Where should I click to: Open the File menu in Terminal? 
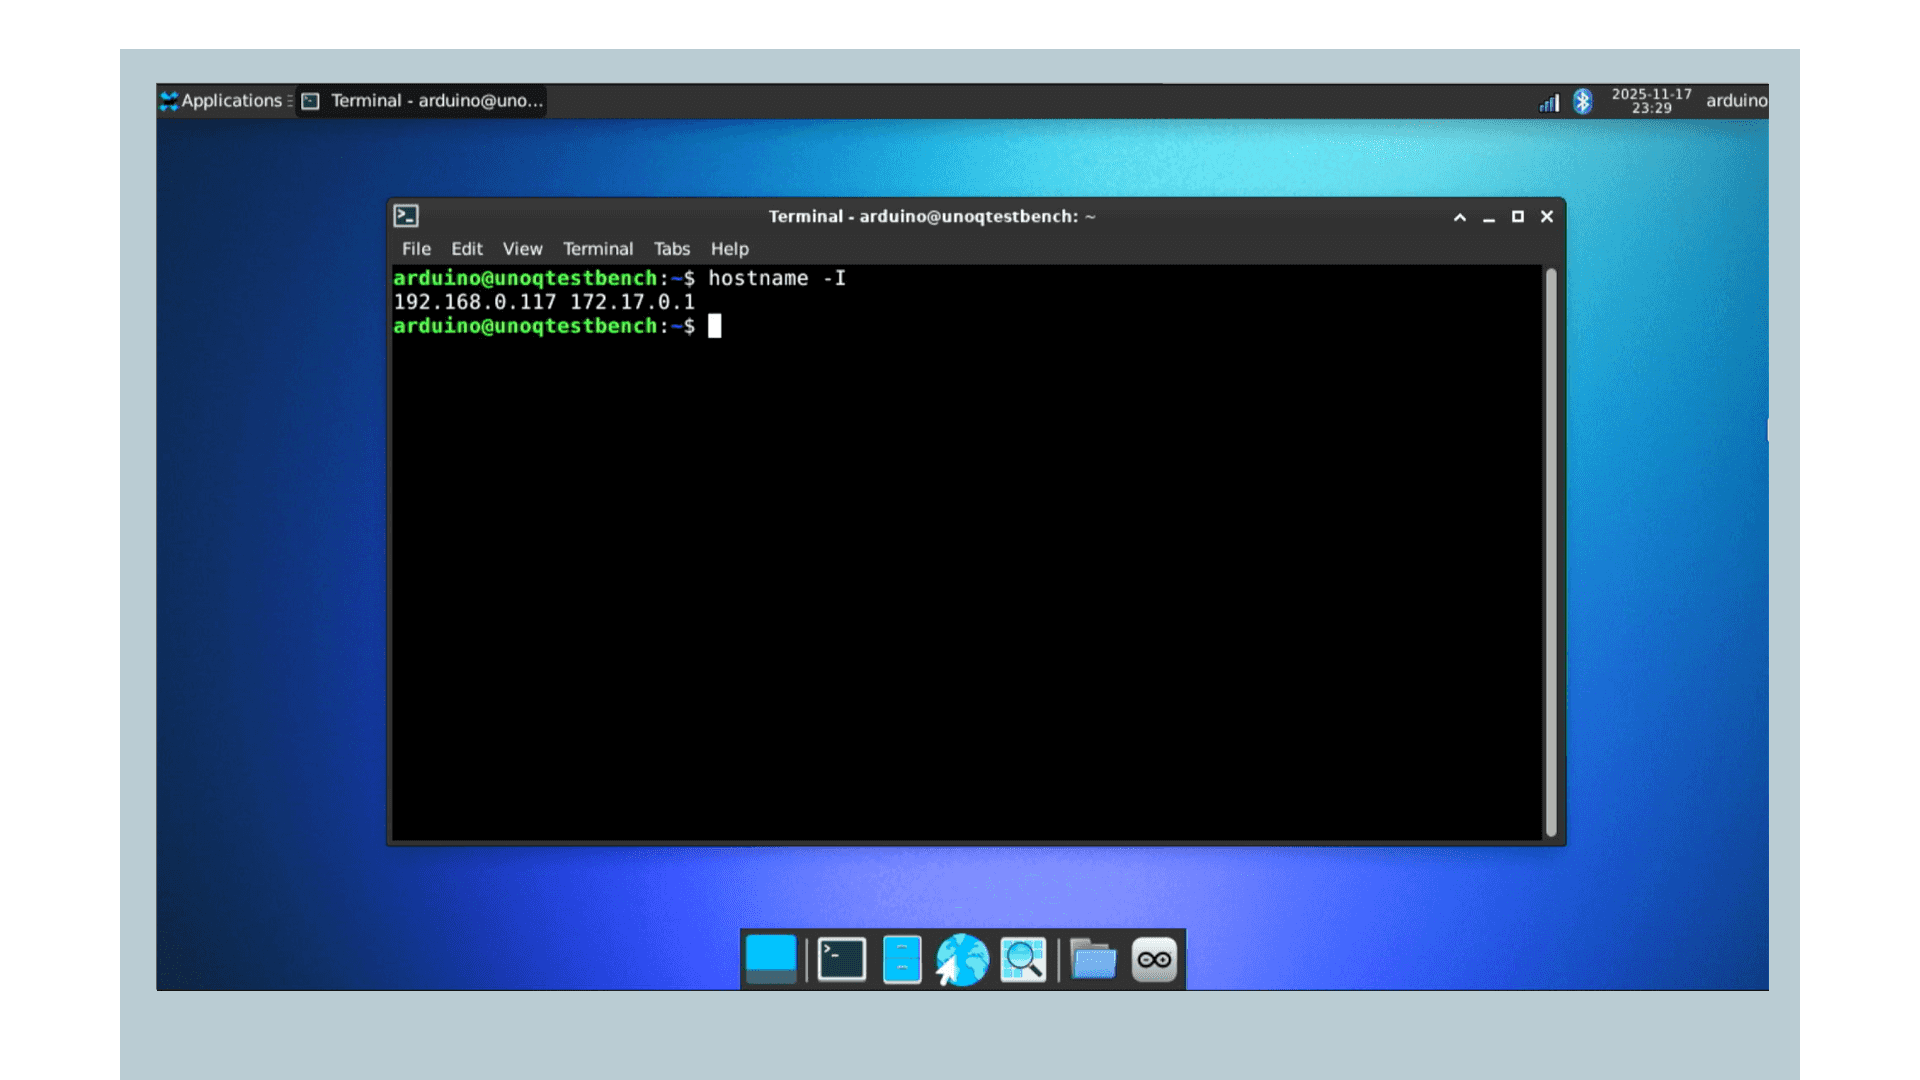415,248
